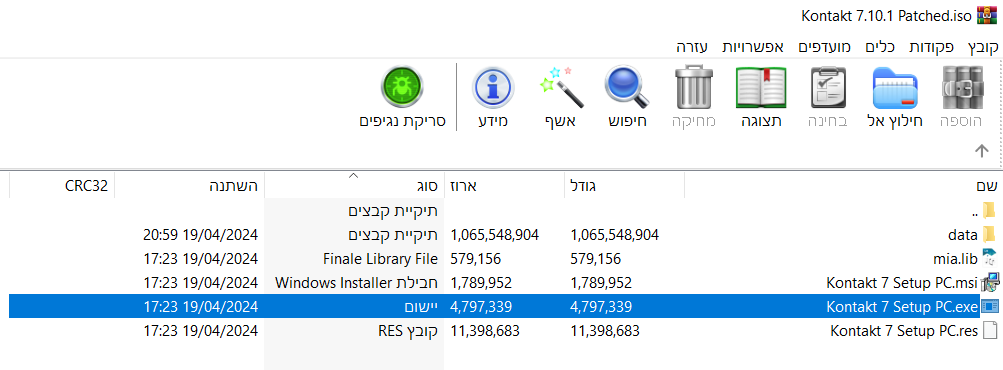1003x370 pixels.
Task: Select Kontakt 7 Setup PC.msi file name
Action: [x=903, y=283]
